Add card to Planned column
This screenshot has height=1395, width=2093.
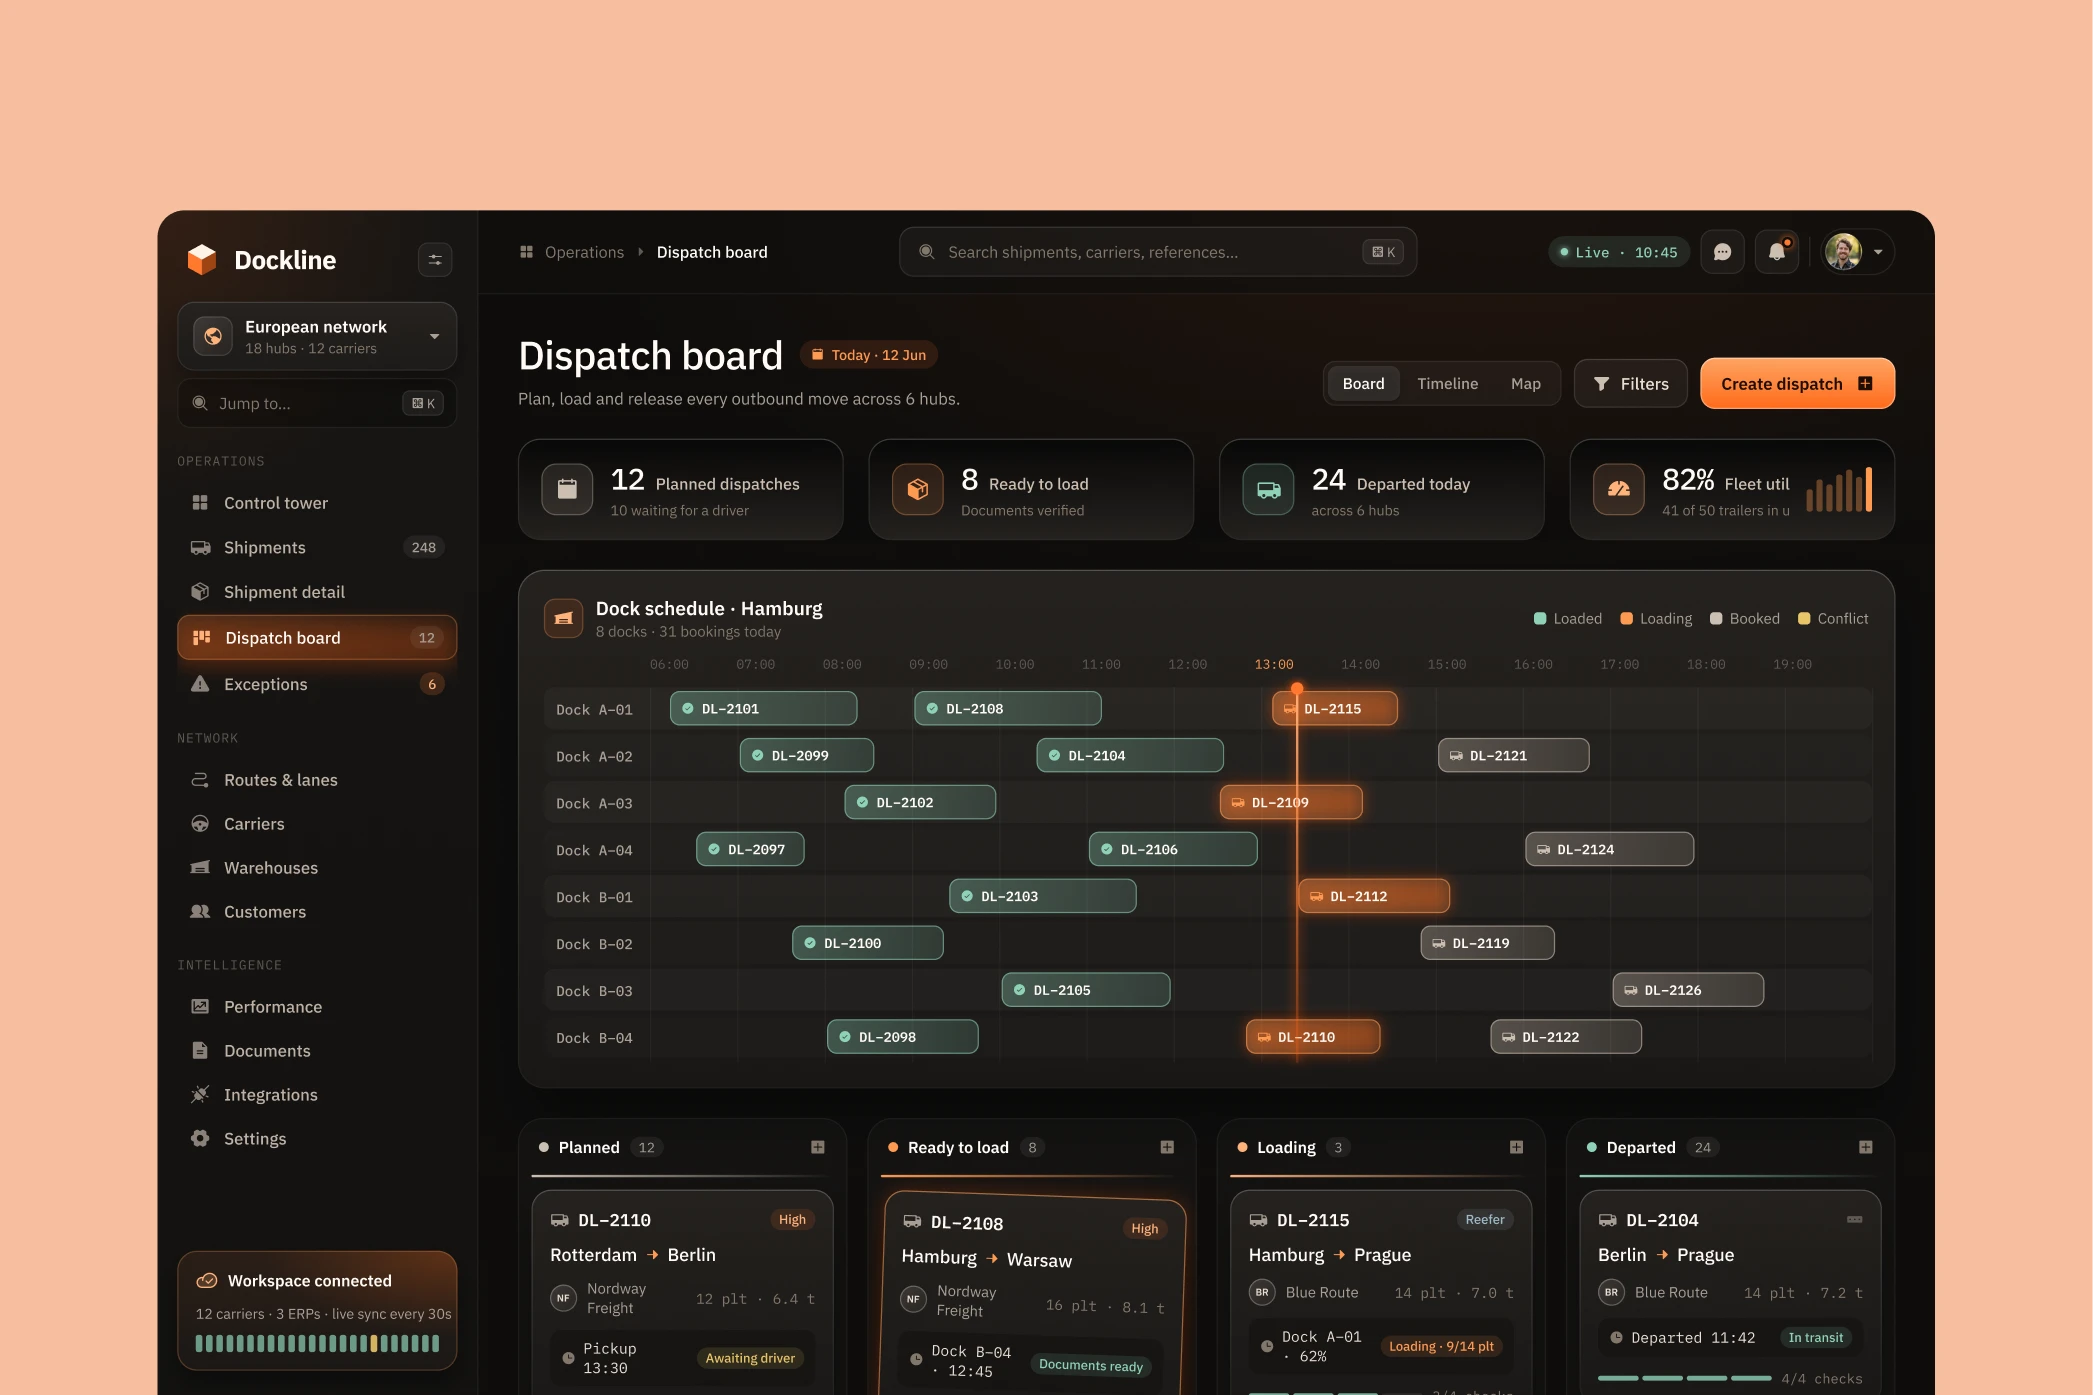(x=818, y=1147)
